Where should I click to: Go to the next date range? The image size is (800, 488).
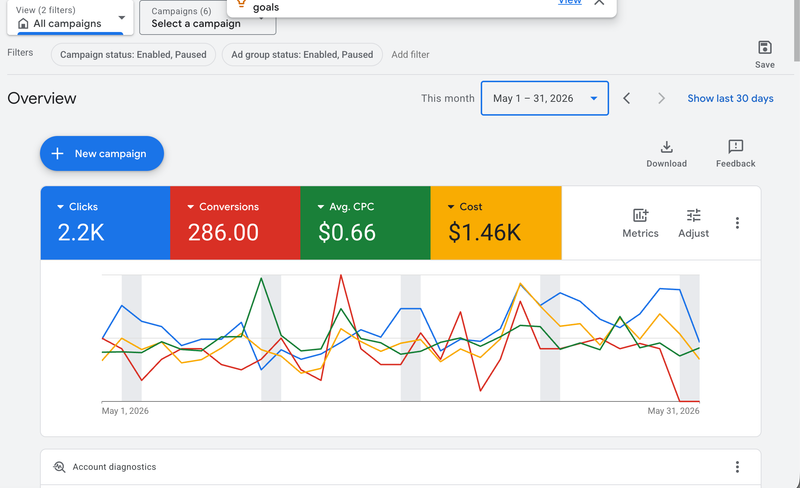(661, 98)
